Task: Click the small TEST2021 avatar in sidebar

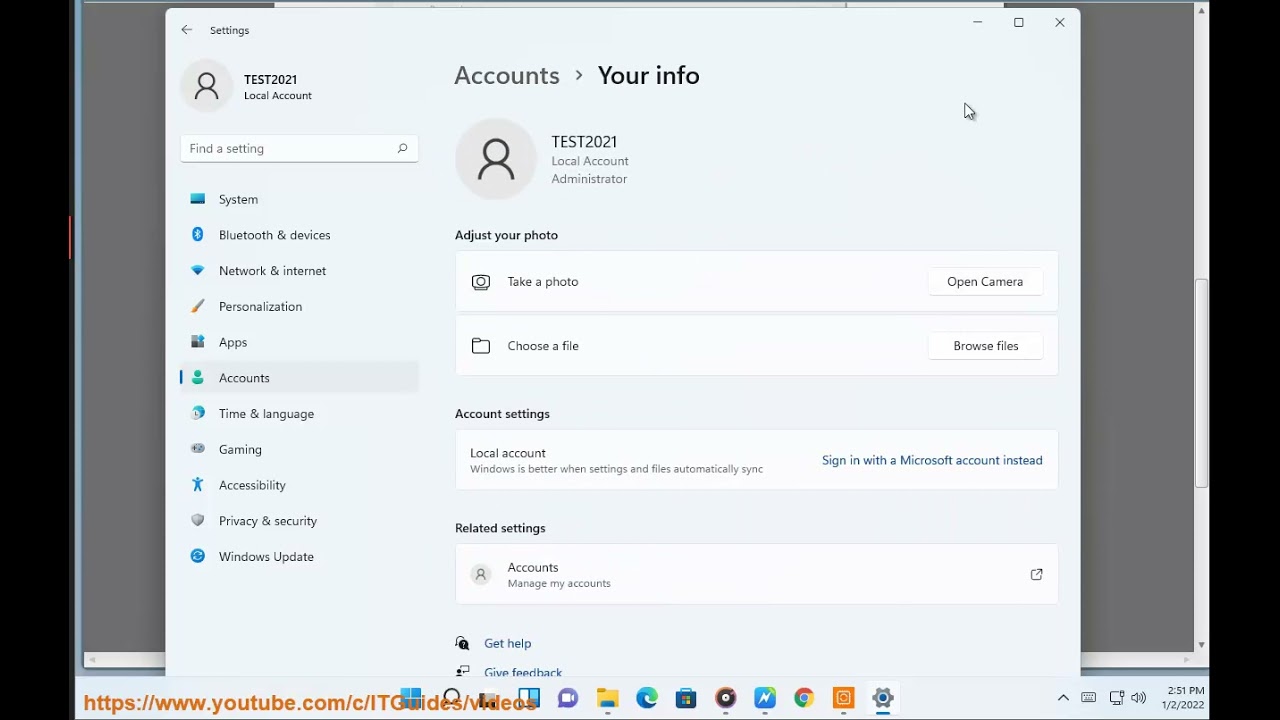Action: pos(207,87)
